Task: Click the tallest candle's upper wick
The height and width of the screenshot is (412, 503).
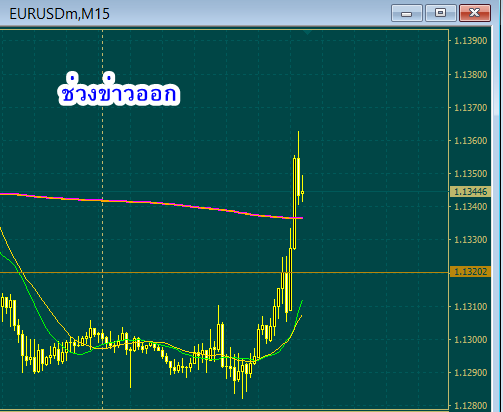Action: 298,144
